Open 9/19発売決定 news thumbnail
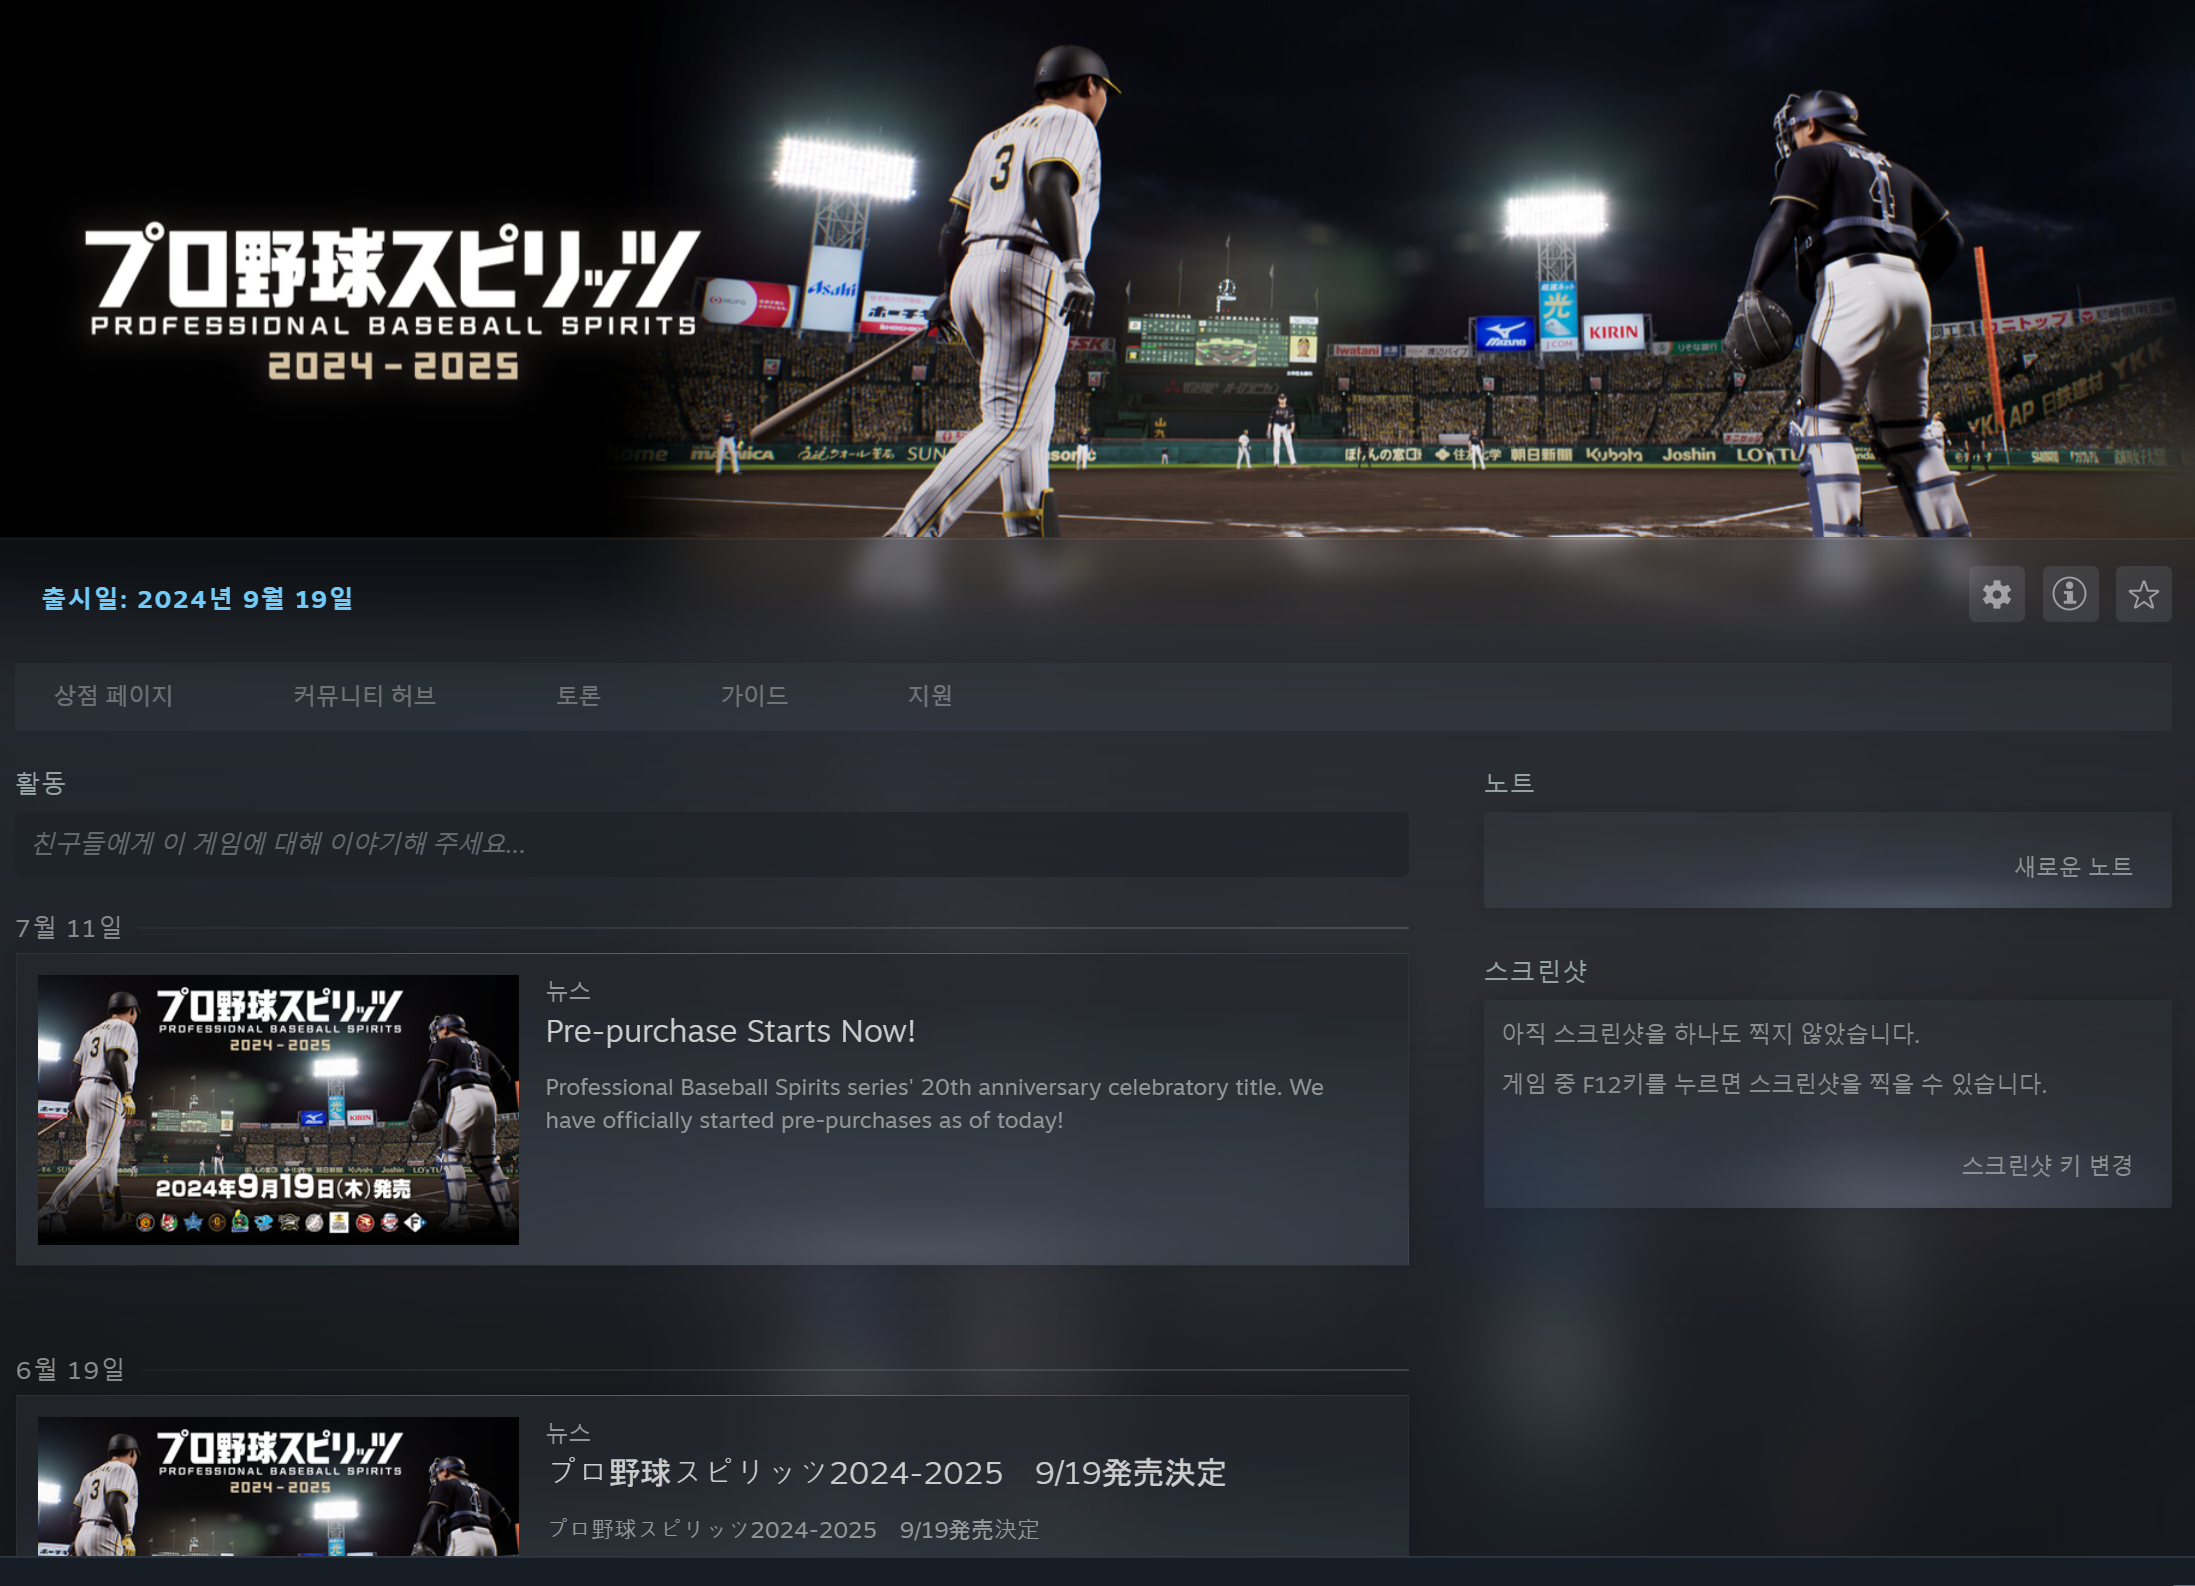This screenshot has width=2195, height=1586. coord(278,1486)
